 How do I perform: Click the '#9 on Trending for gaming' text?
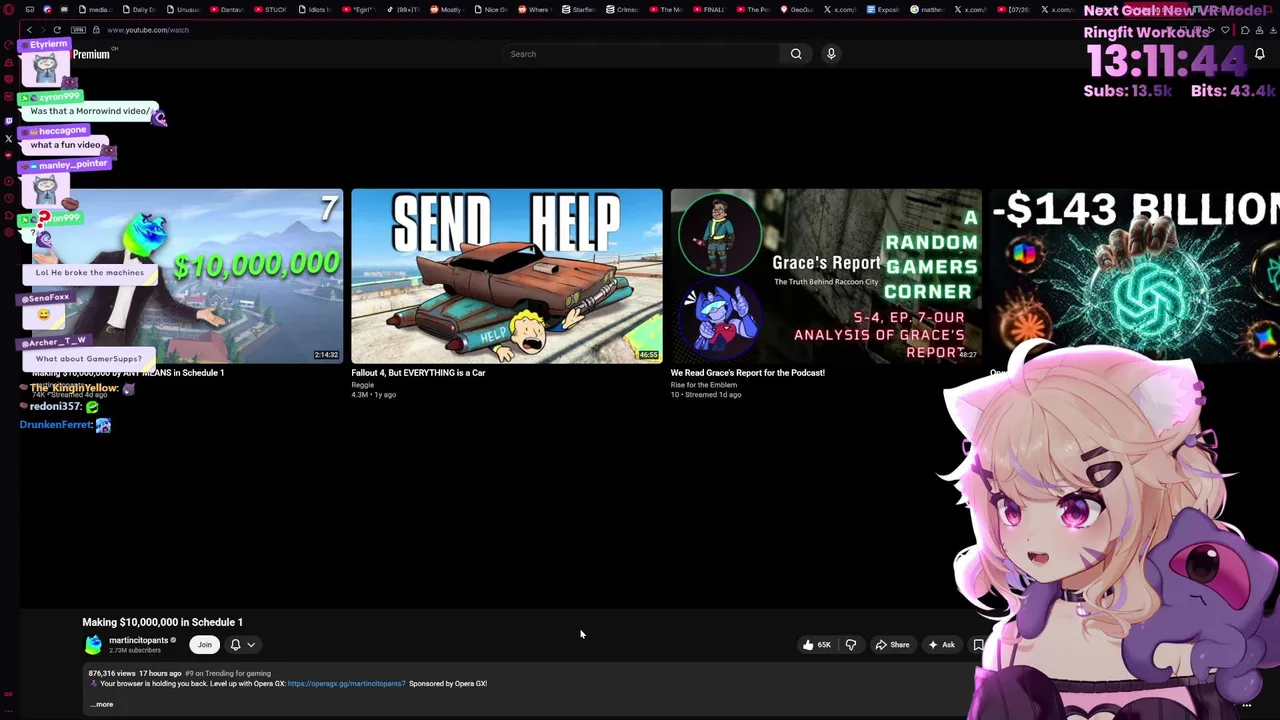tap(228, 674)
